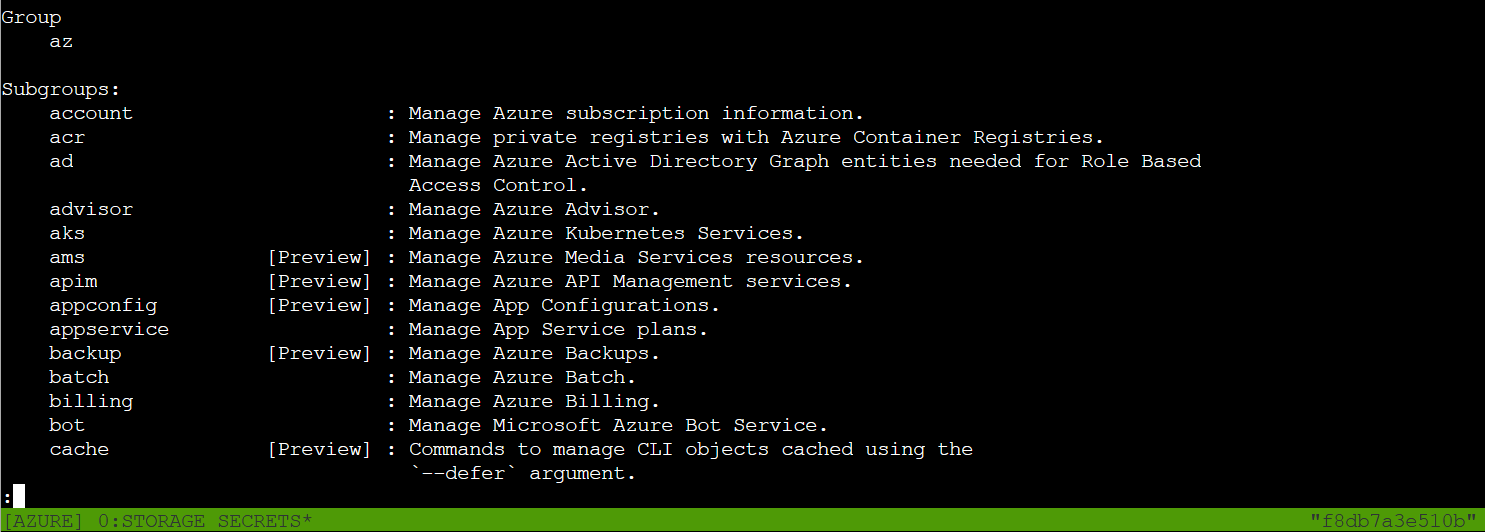Click the hostname "f8db7a3e510b" in status bar
Image resolution: width=1485 pixels, height=532 pixels.
(1393, 521)
